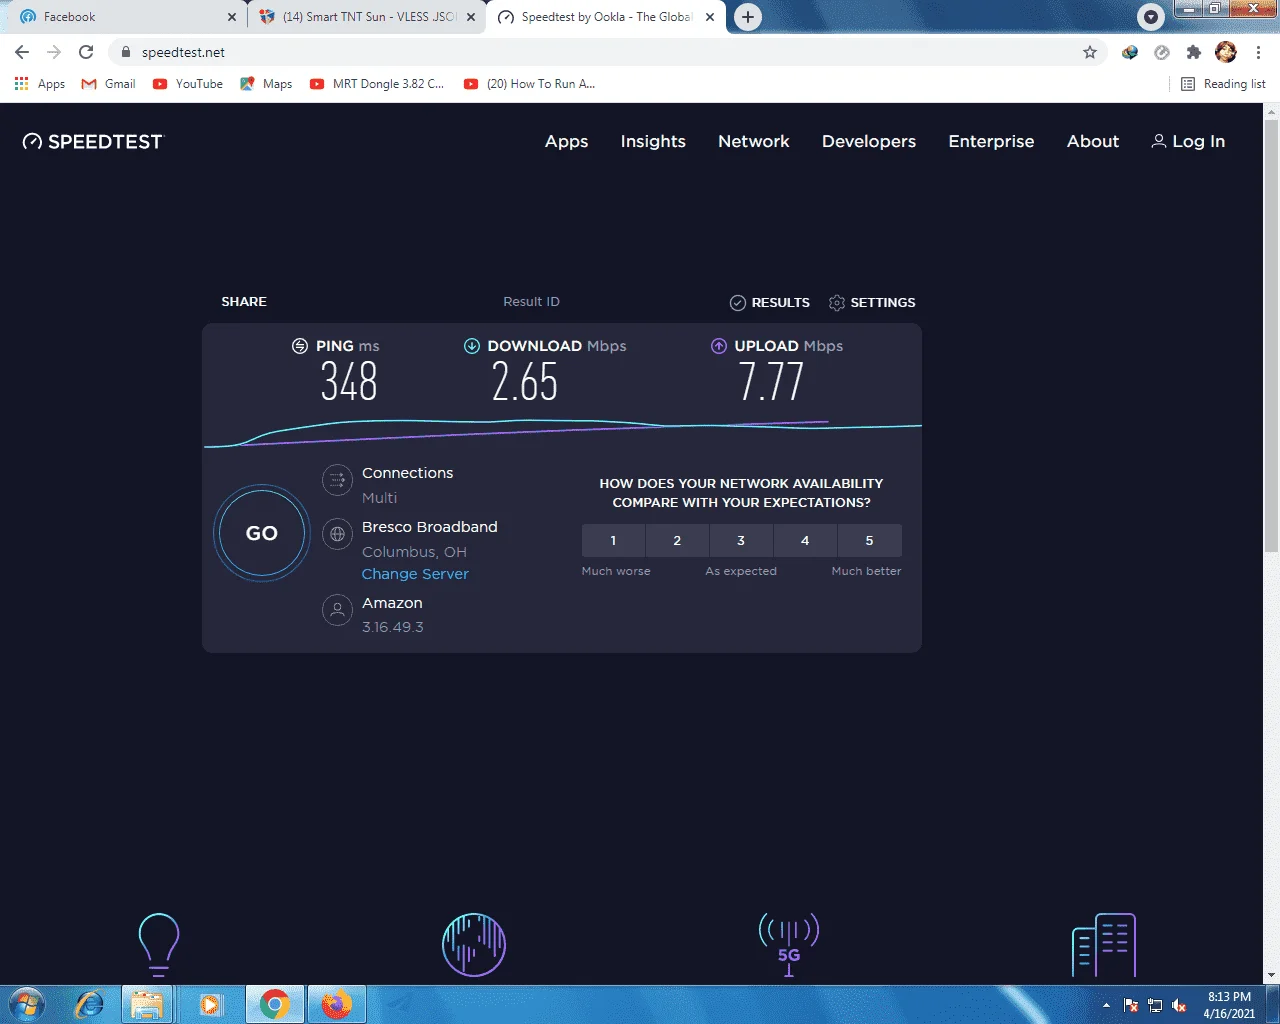This screenshot has width=1280, height=1024.
Task: Click Change Server link
Action: (x=415, y=574)
